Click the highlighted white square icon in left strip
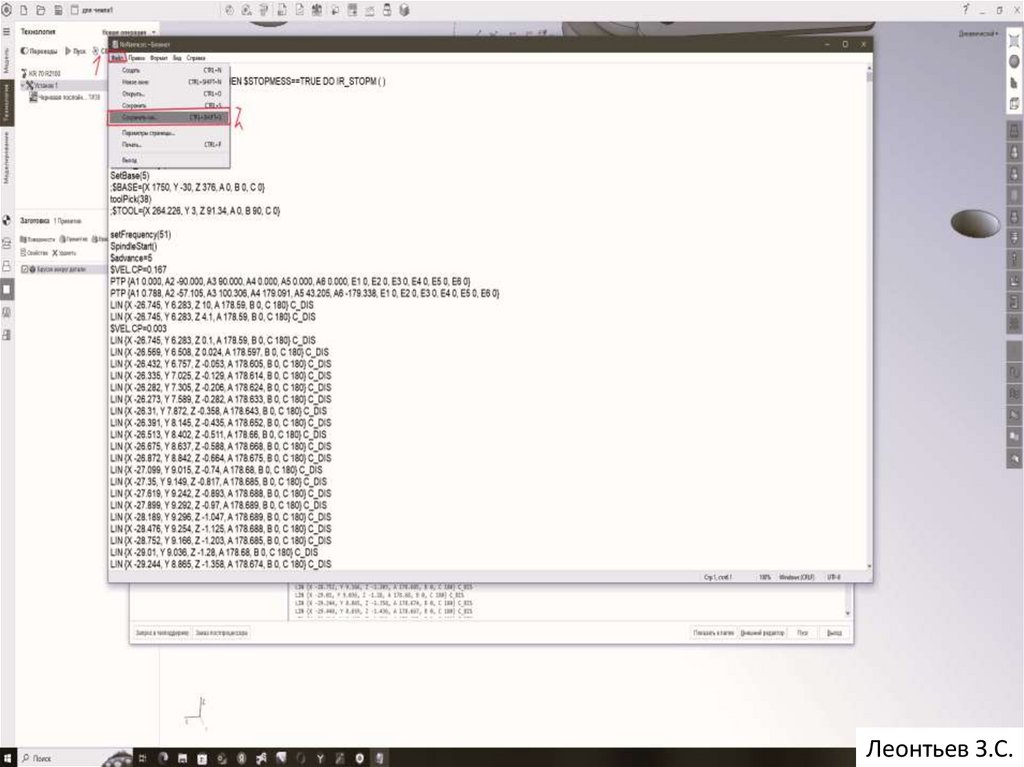This screenshot has width=1024, height=767. (7, 290)
